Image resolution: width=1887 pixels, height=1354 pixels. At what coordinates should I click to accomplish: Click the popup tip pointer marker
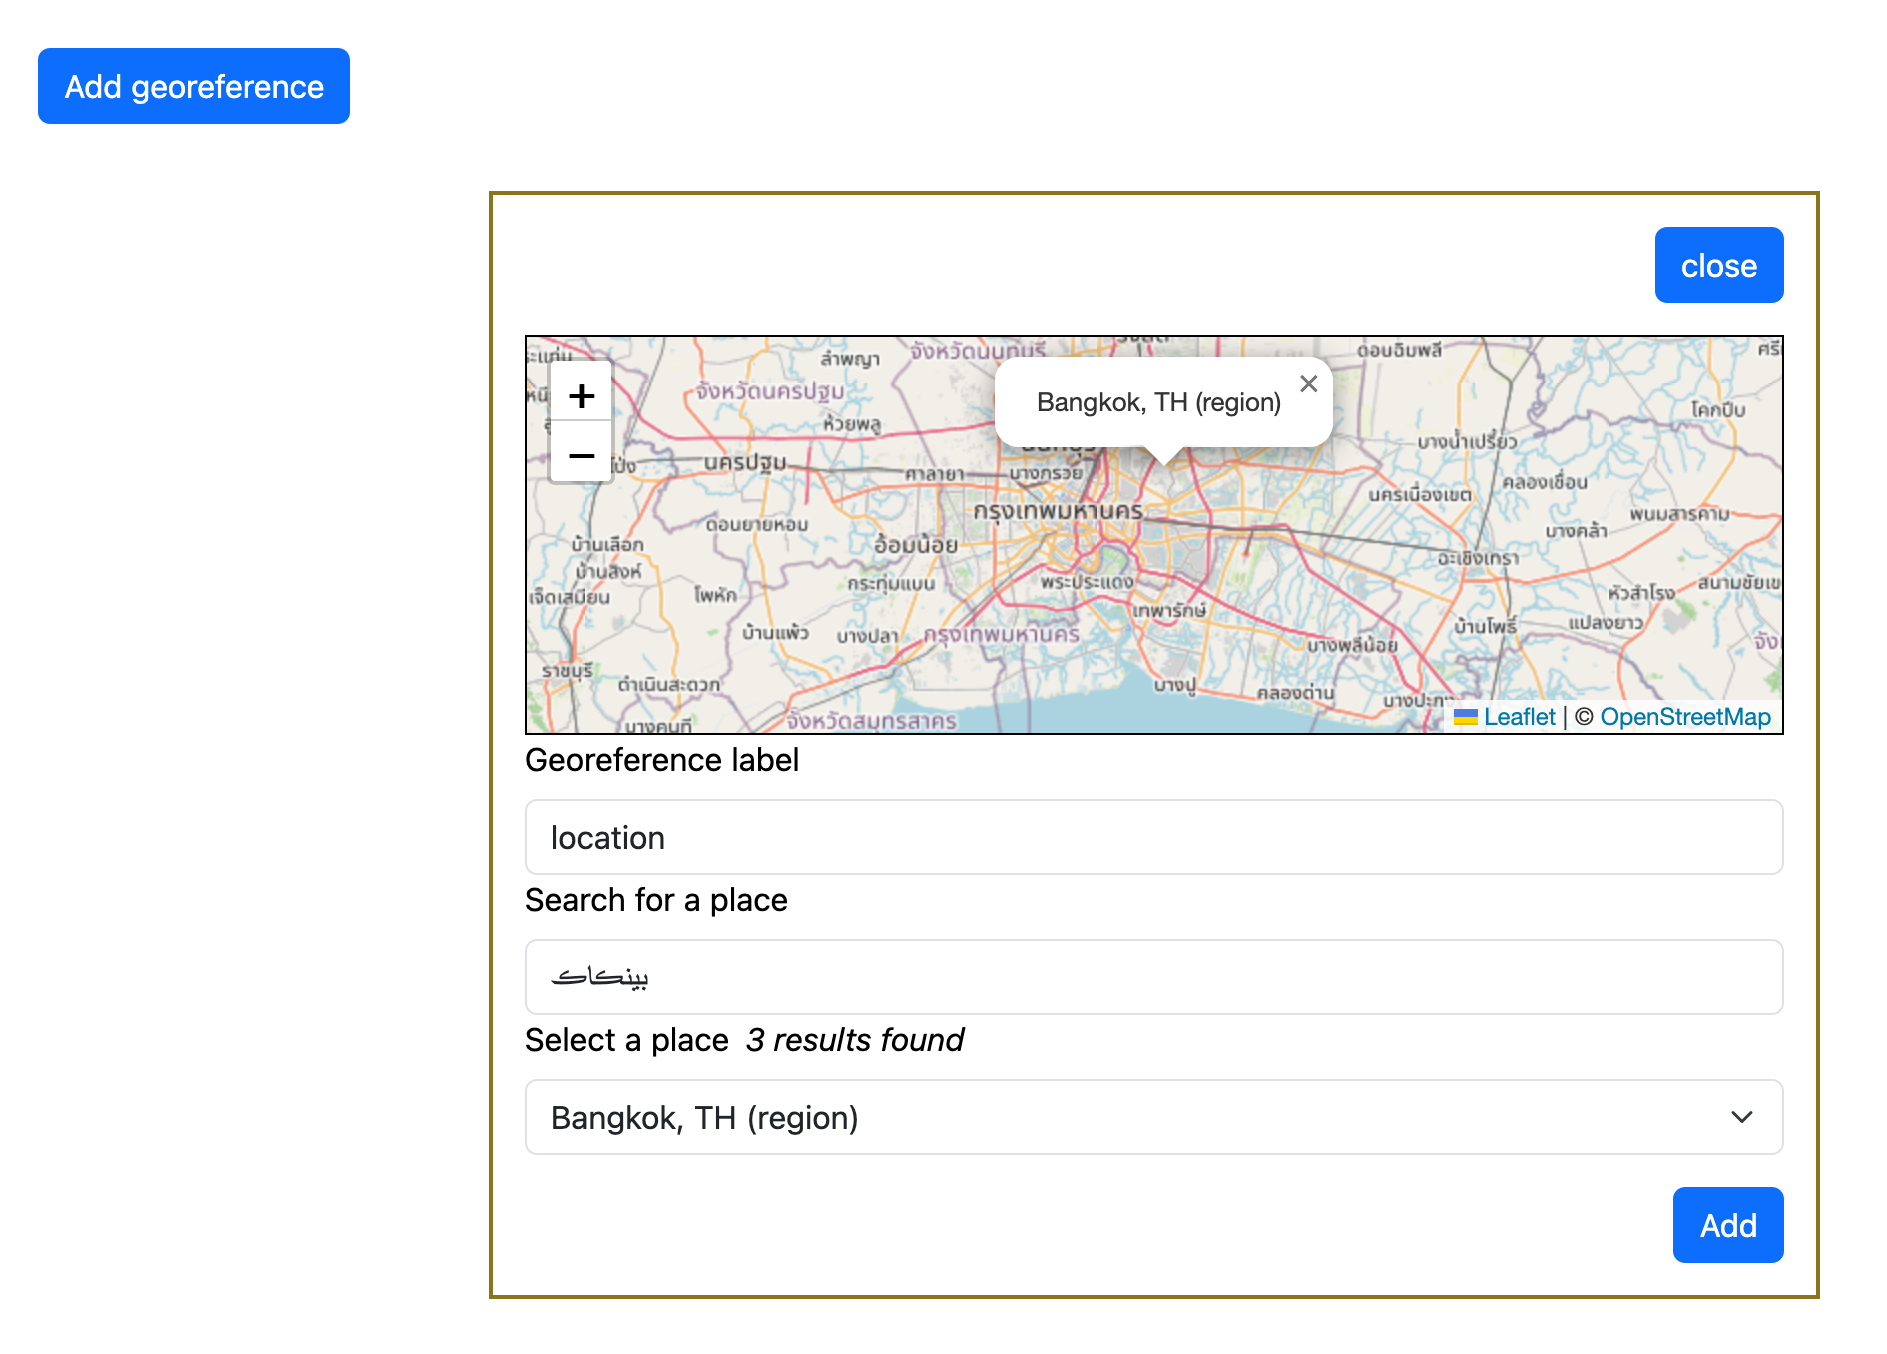pyautogui.click(x=1164, y=455)
